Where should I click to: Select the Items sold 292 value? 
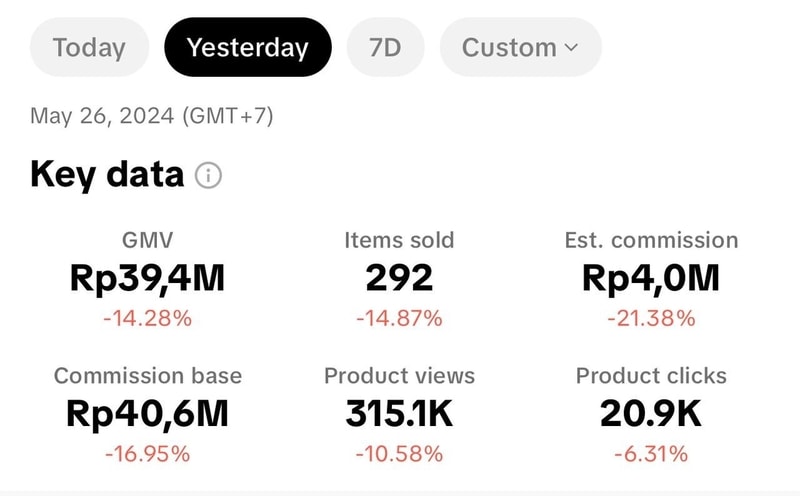[399, 278]
